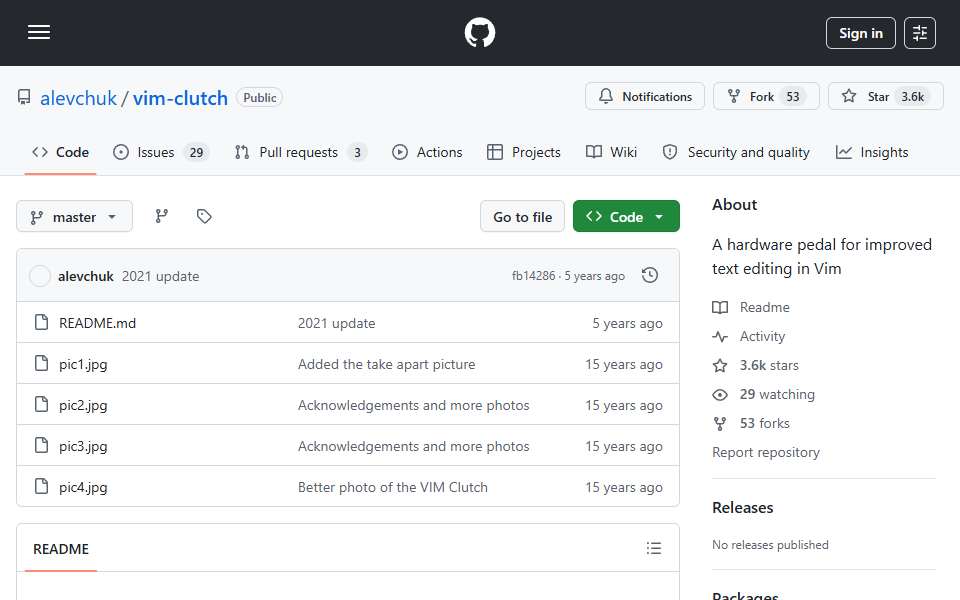This screenshot has height=600, width=960.
Task: Open 'Better photo of the VIM Clutch' commit
Action: tap(392, 487)
